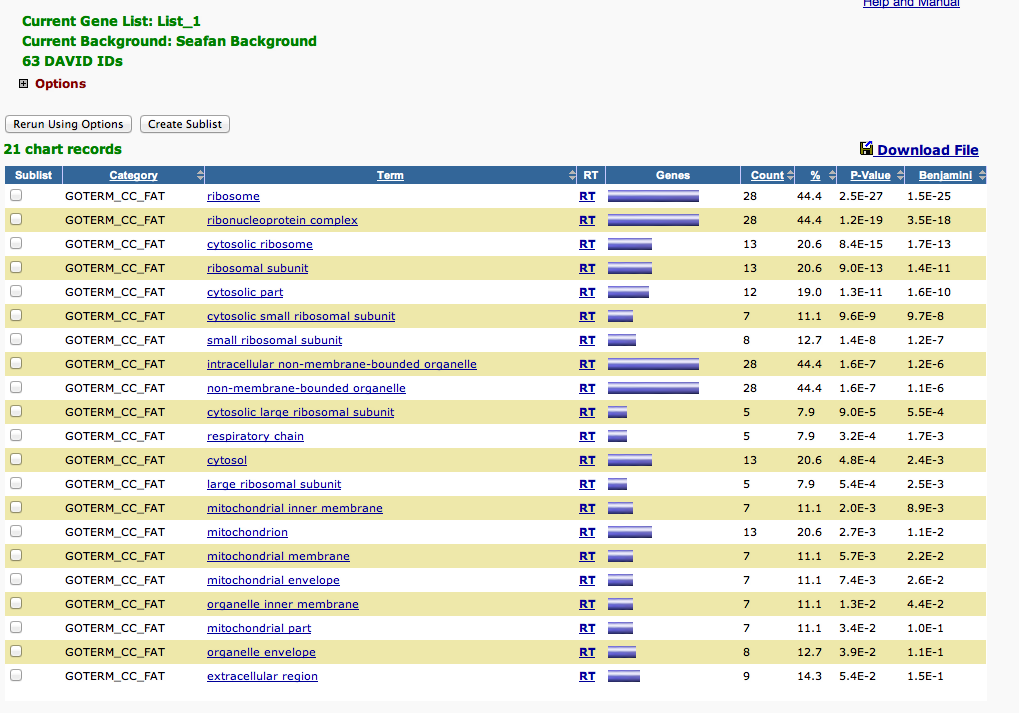Sort table by Count header

click(x=767, y=175)
